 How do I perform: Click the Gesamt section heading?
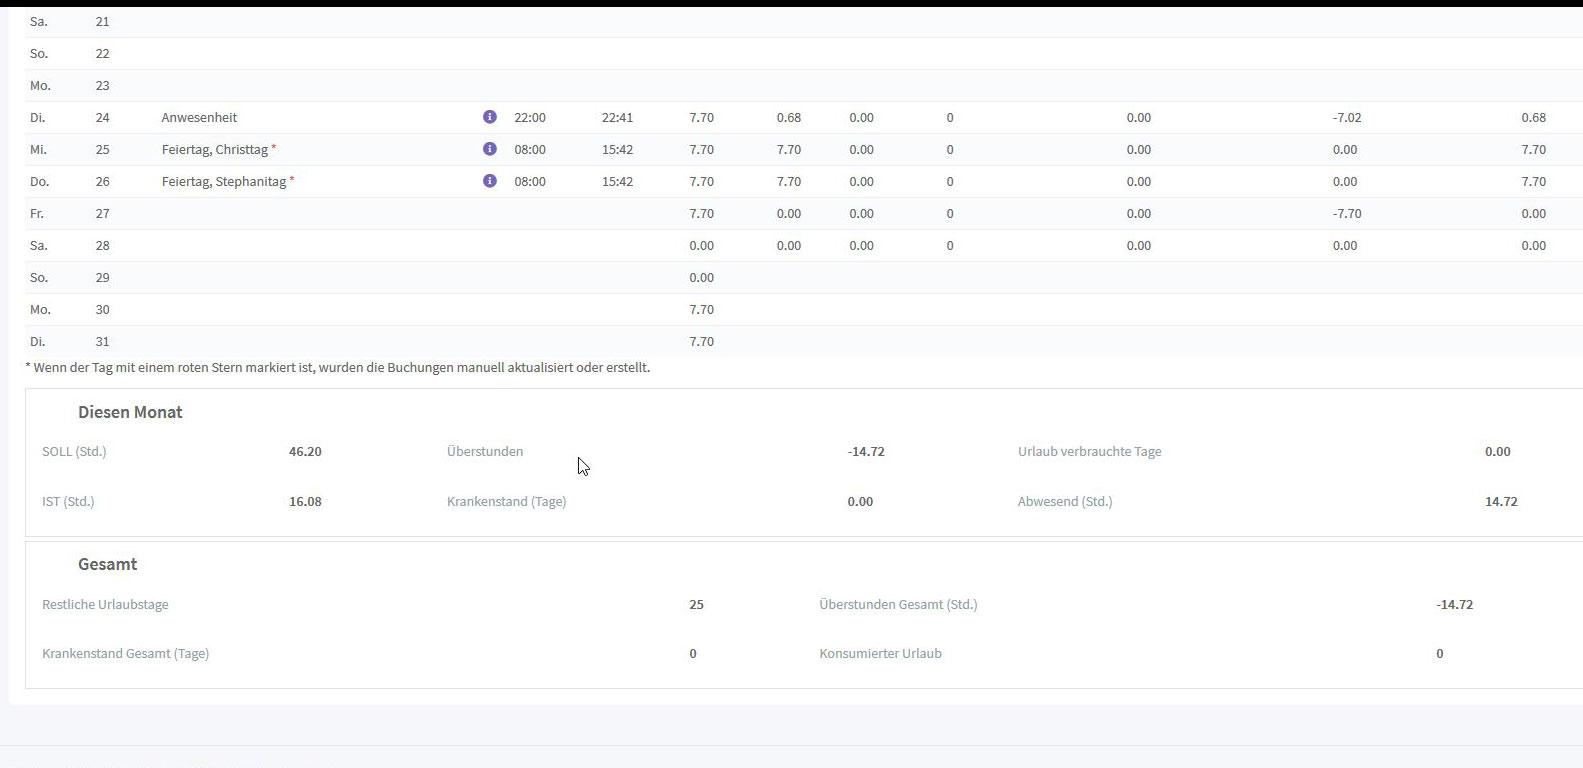(107, 564)
